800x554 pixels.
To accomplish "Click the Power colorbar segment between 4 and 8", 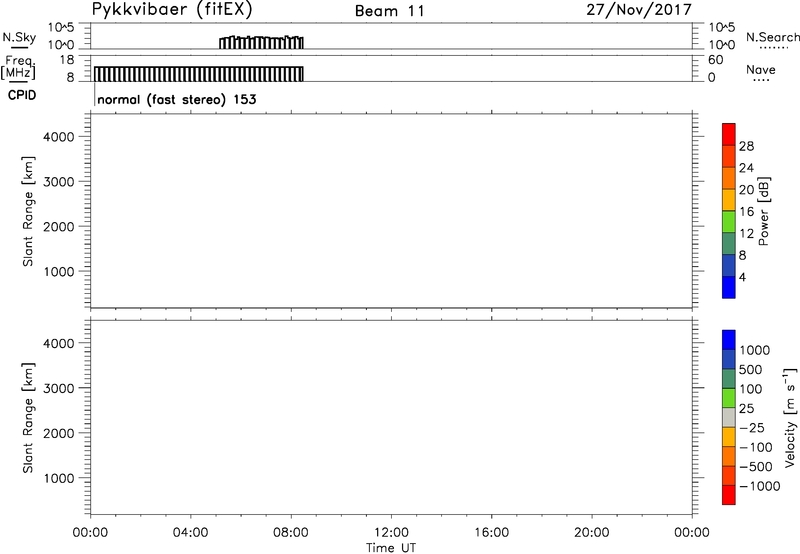I will click(x=729, y=265).
